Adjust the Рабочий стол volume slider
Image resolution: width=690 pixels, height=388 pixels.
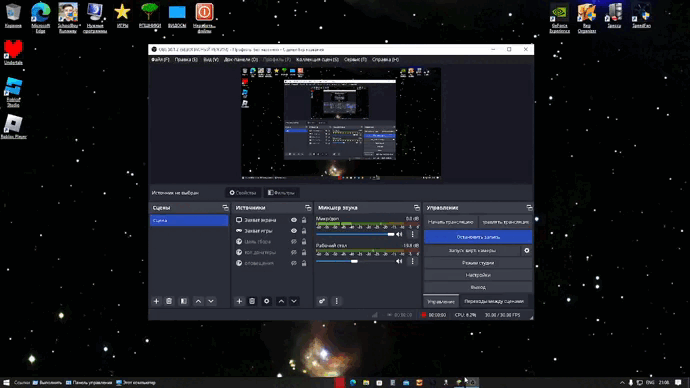tap(355, 261)
